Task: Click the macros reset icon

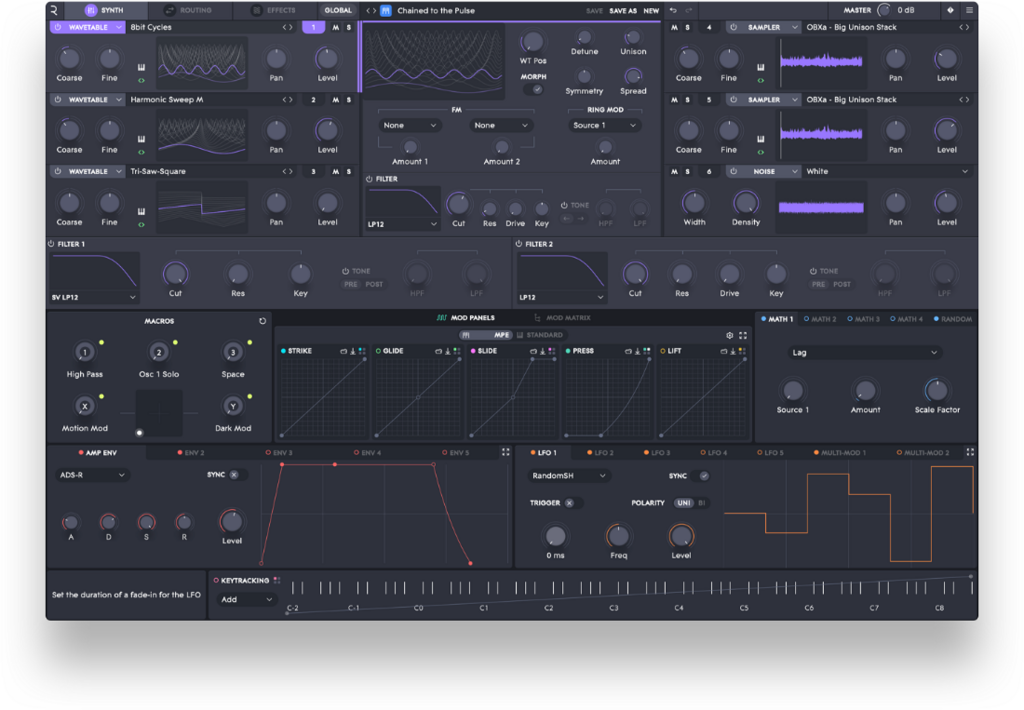Action: click(x=263, y=321)
